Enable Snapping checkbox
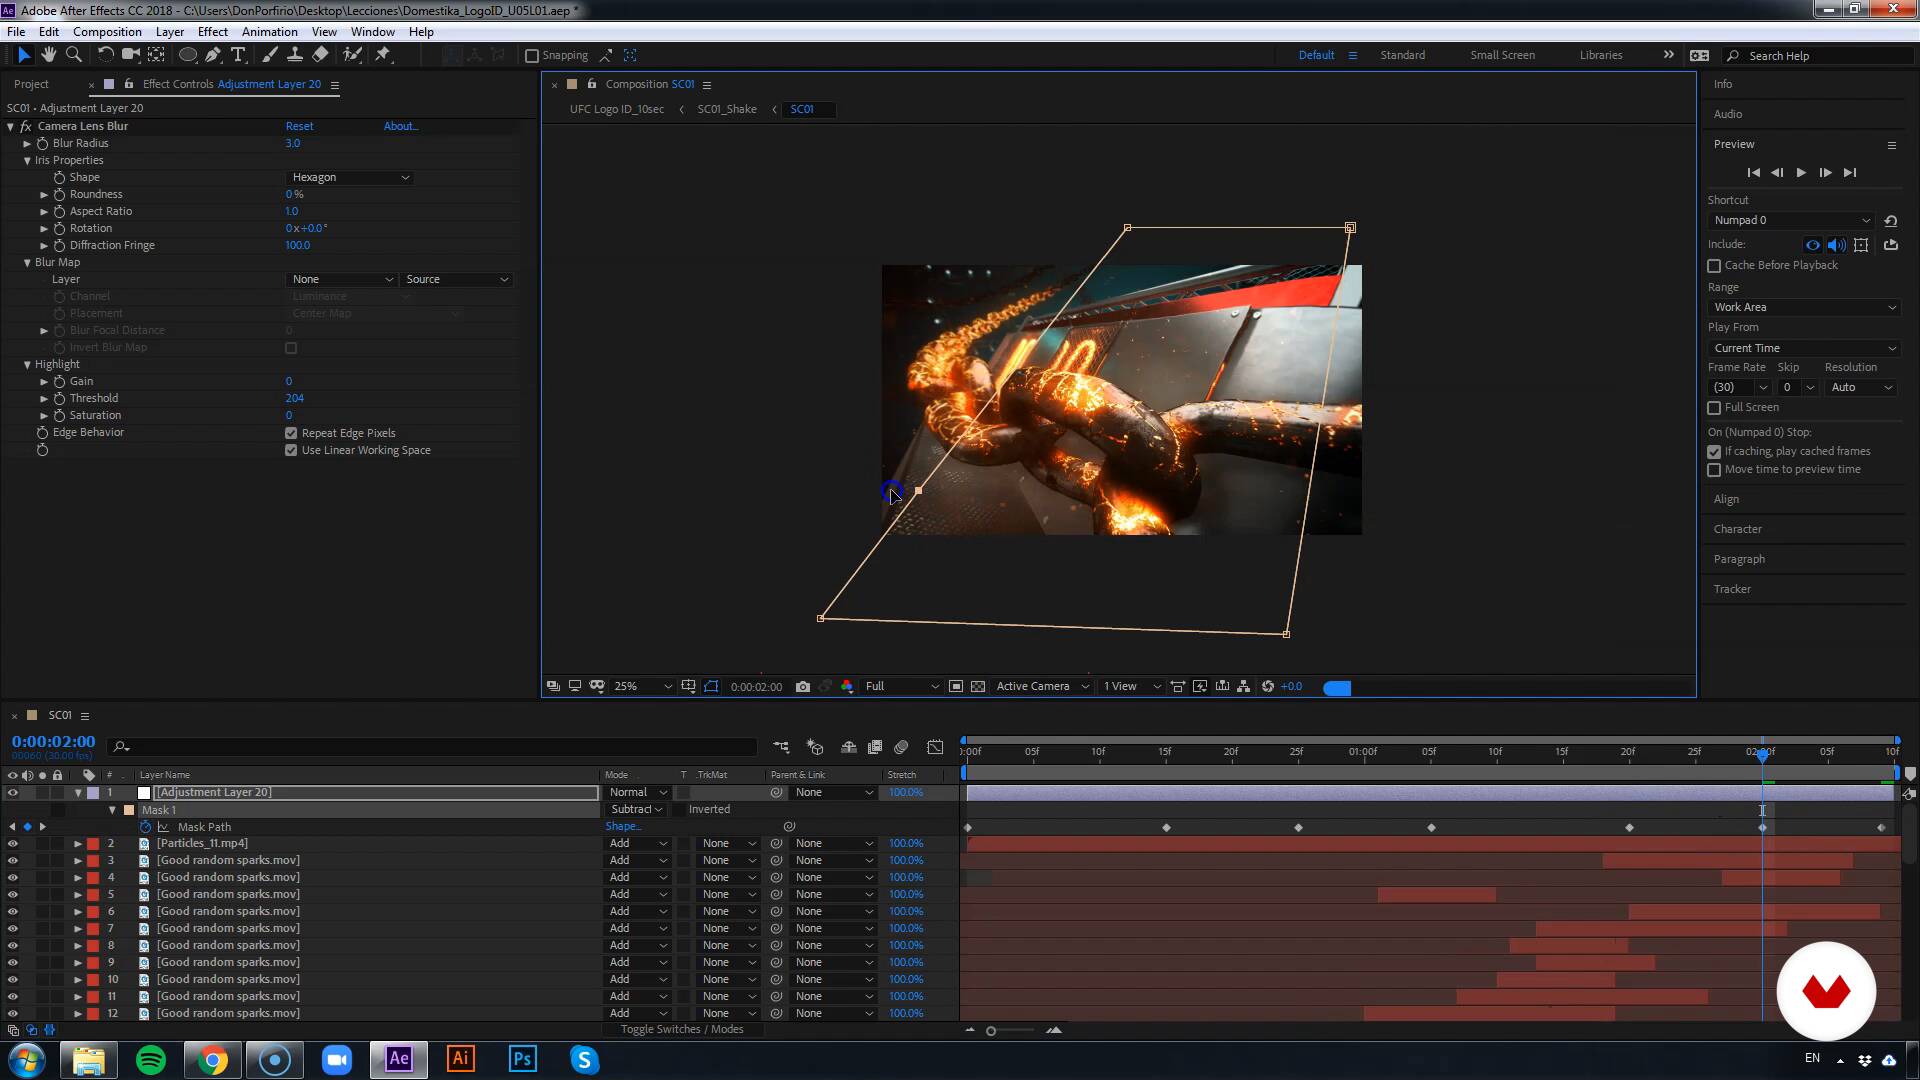This screenshot has height=1080, width=1920. coord(532,56)
